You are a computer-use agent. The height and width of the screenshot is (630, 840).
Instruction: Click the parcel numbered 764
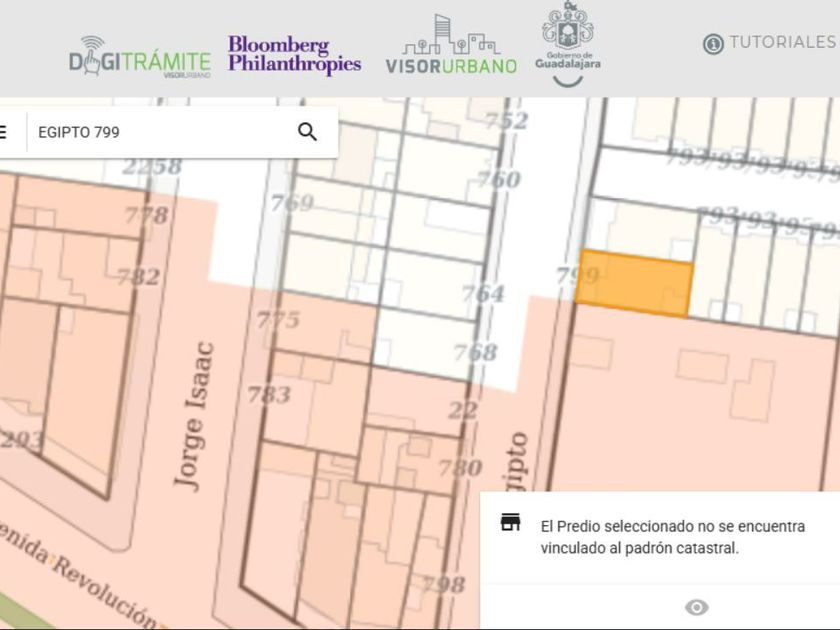pyautogui.click(x=483, y=294)
